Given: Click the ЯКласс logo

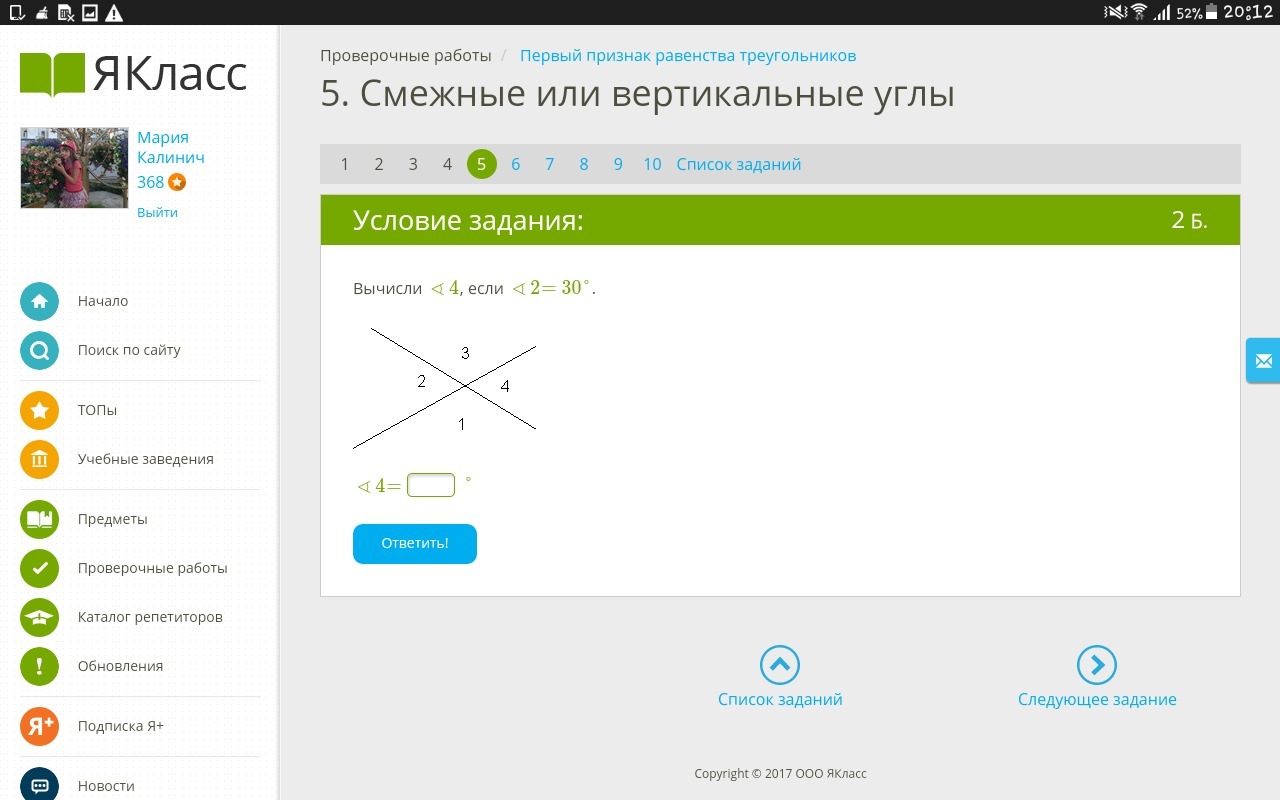Looking at the screenshot, I should [133, 74].
